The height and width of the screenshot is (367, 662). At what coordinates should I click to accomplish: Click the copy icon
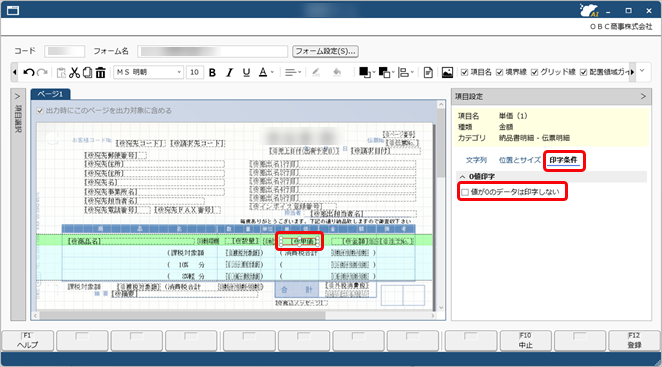pyautogui.click(x=87, y=72)
